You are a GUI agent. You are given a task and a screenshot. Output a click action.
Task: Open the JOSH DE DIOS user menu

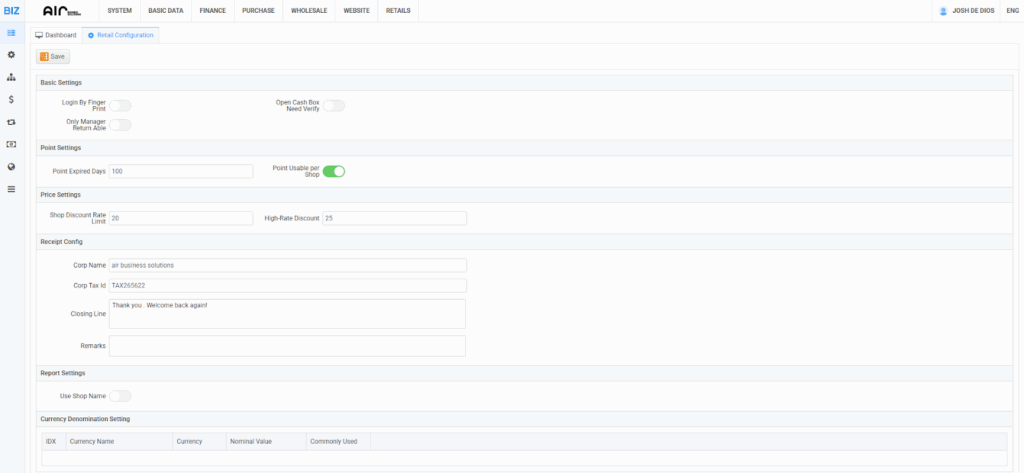click(966, 10)
